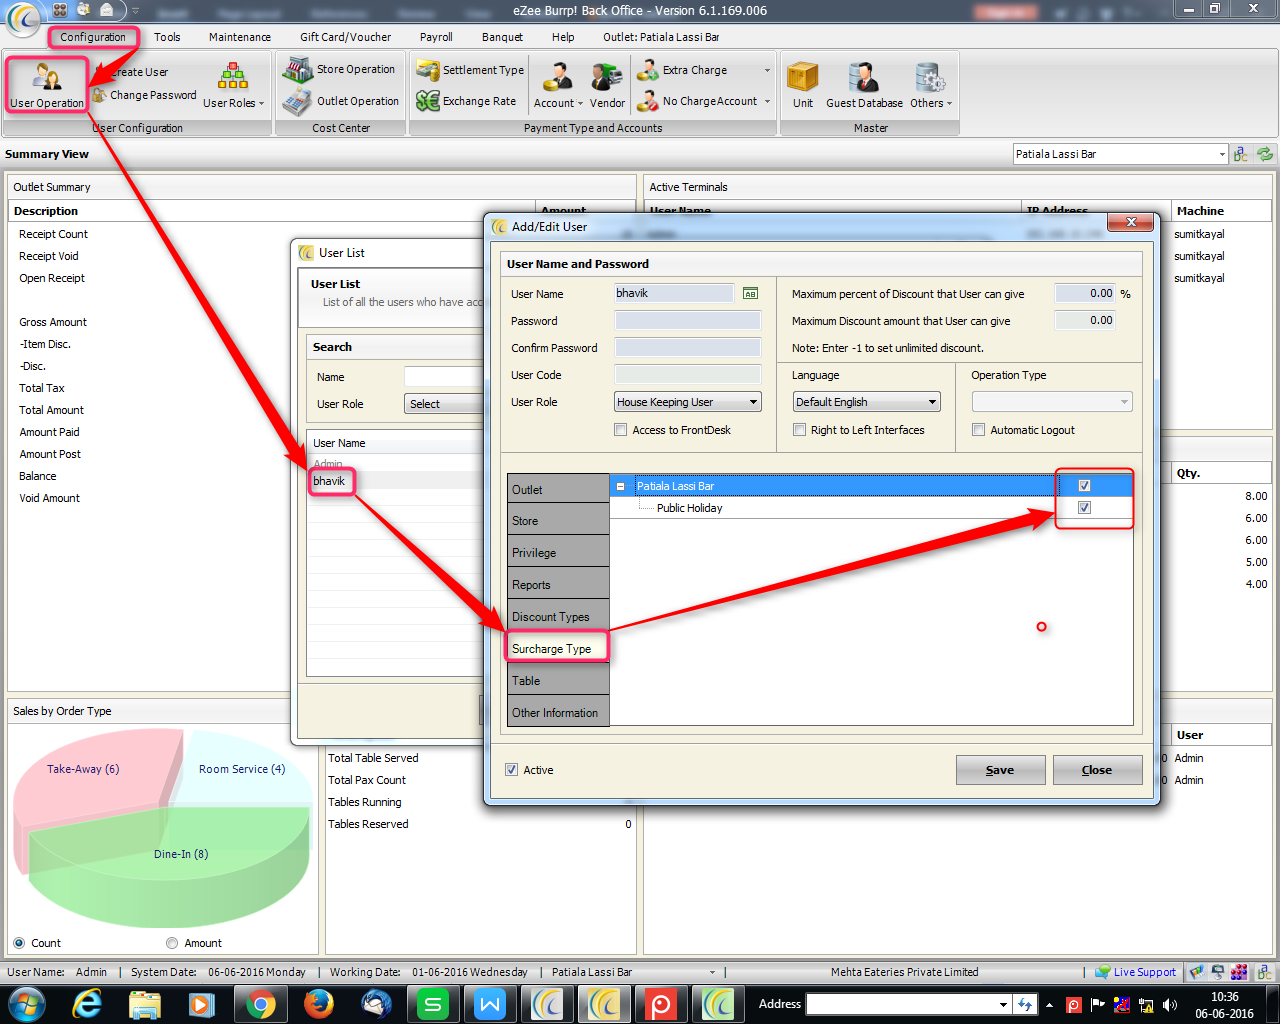Uncheck the Patiala Lassi Bar surcharge checkbox
This screenshot has width=1280, height=1024.
click(1085, 486)
